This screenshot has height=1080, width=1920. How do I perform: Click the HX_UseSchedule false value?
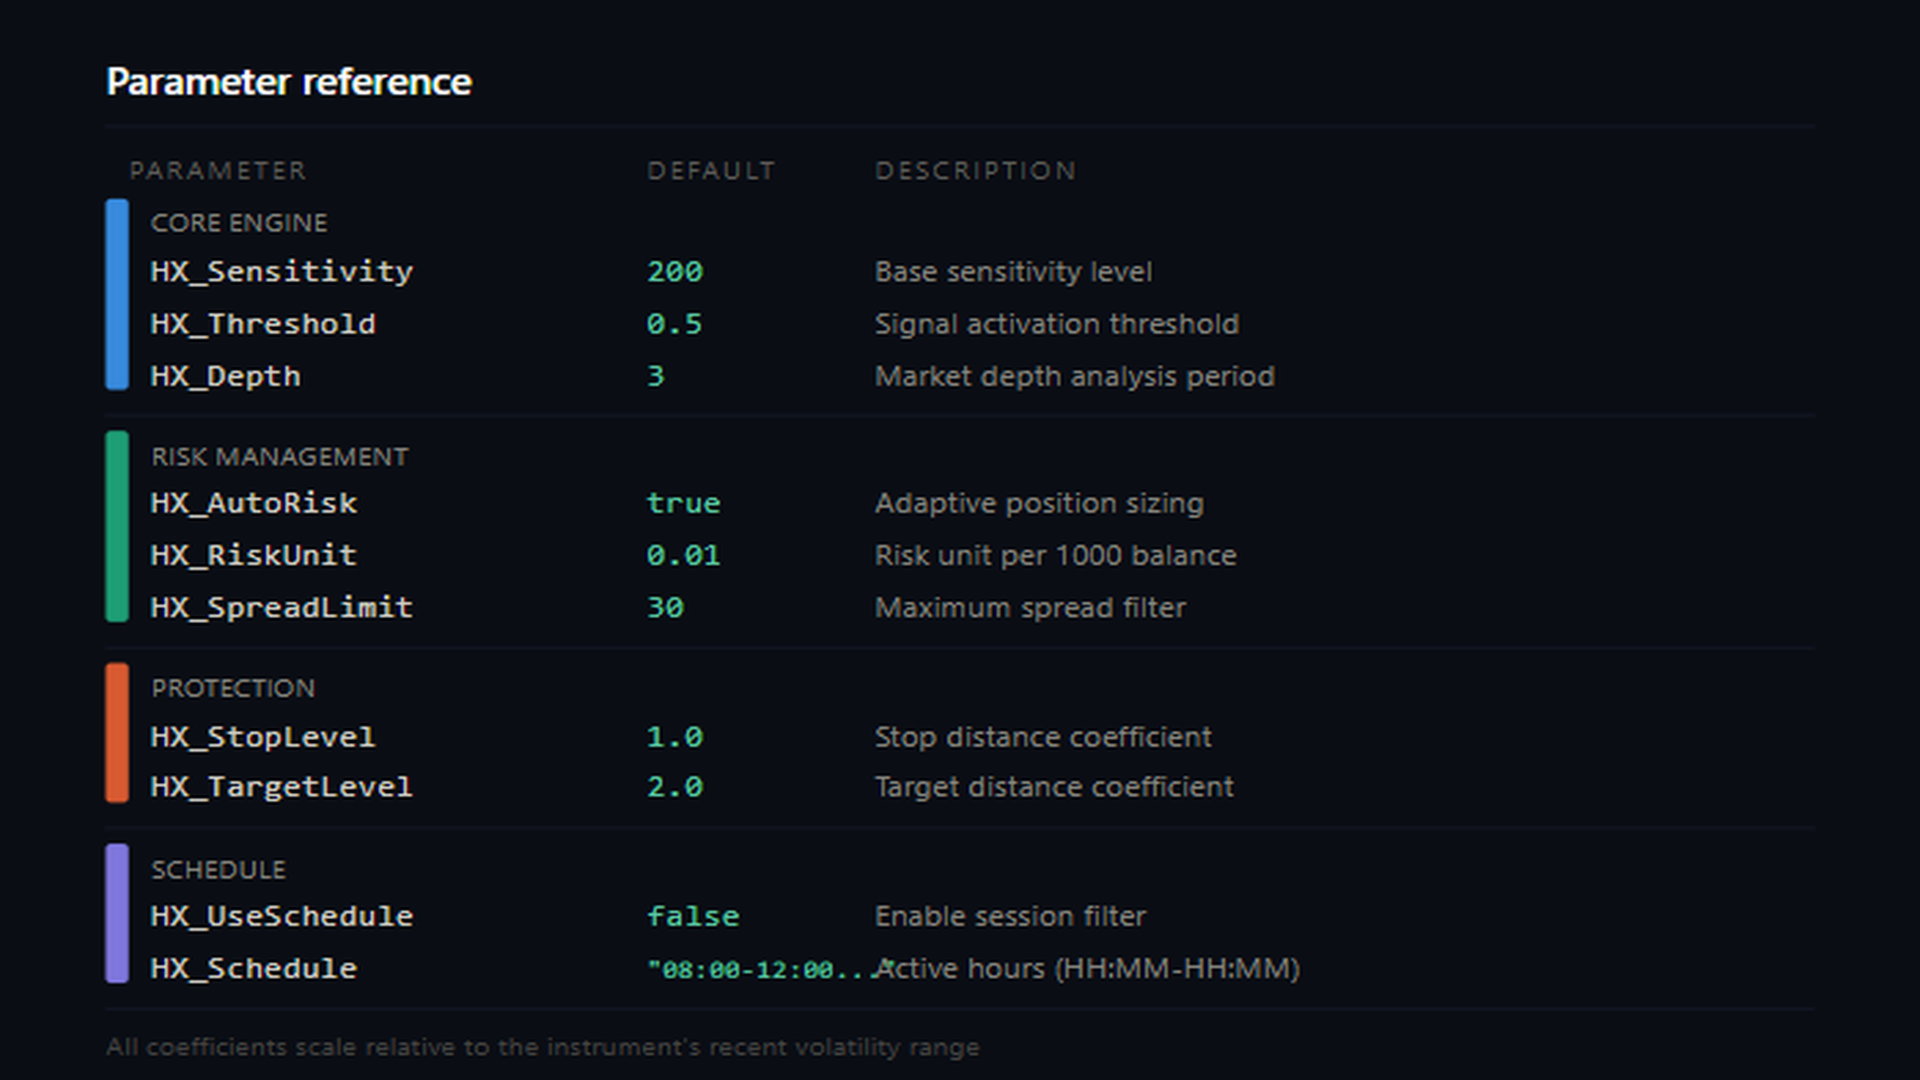[692, 916]
